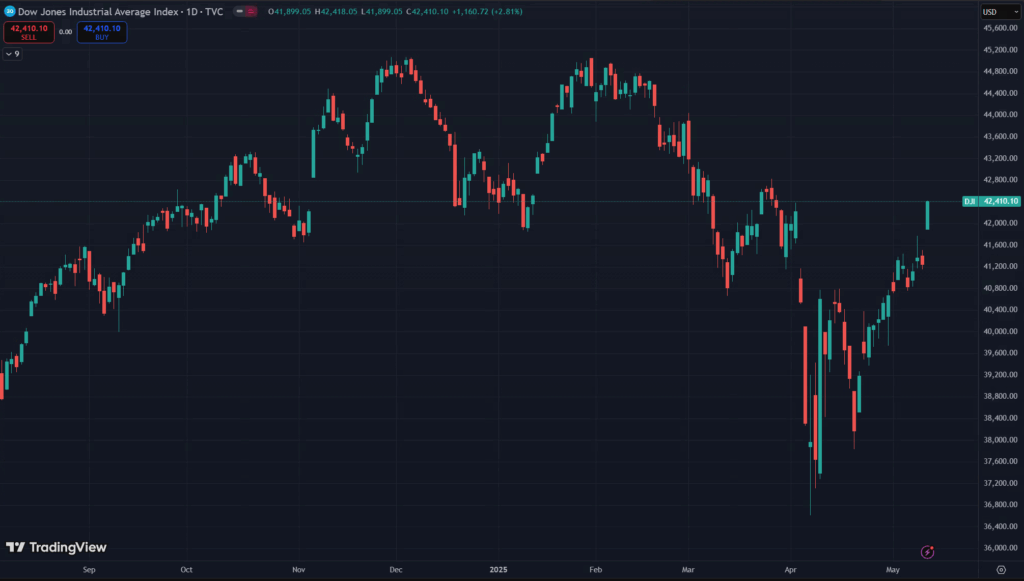The width and height of the screenshot is (1024, 581).
Task: Click the 2025 label on the time axis
Action: coord(498,570)
